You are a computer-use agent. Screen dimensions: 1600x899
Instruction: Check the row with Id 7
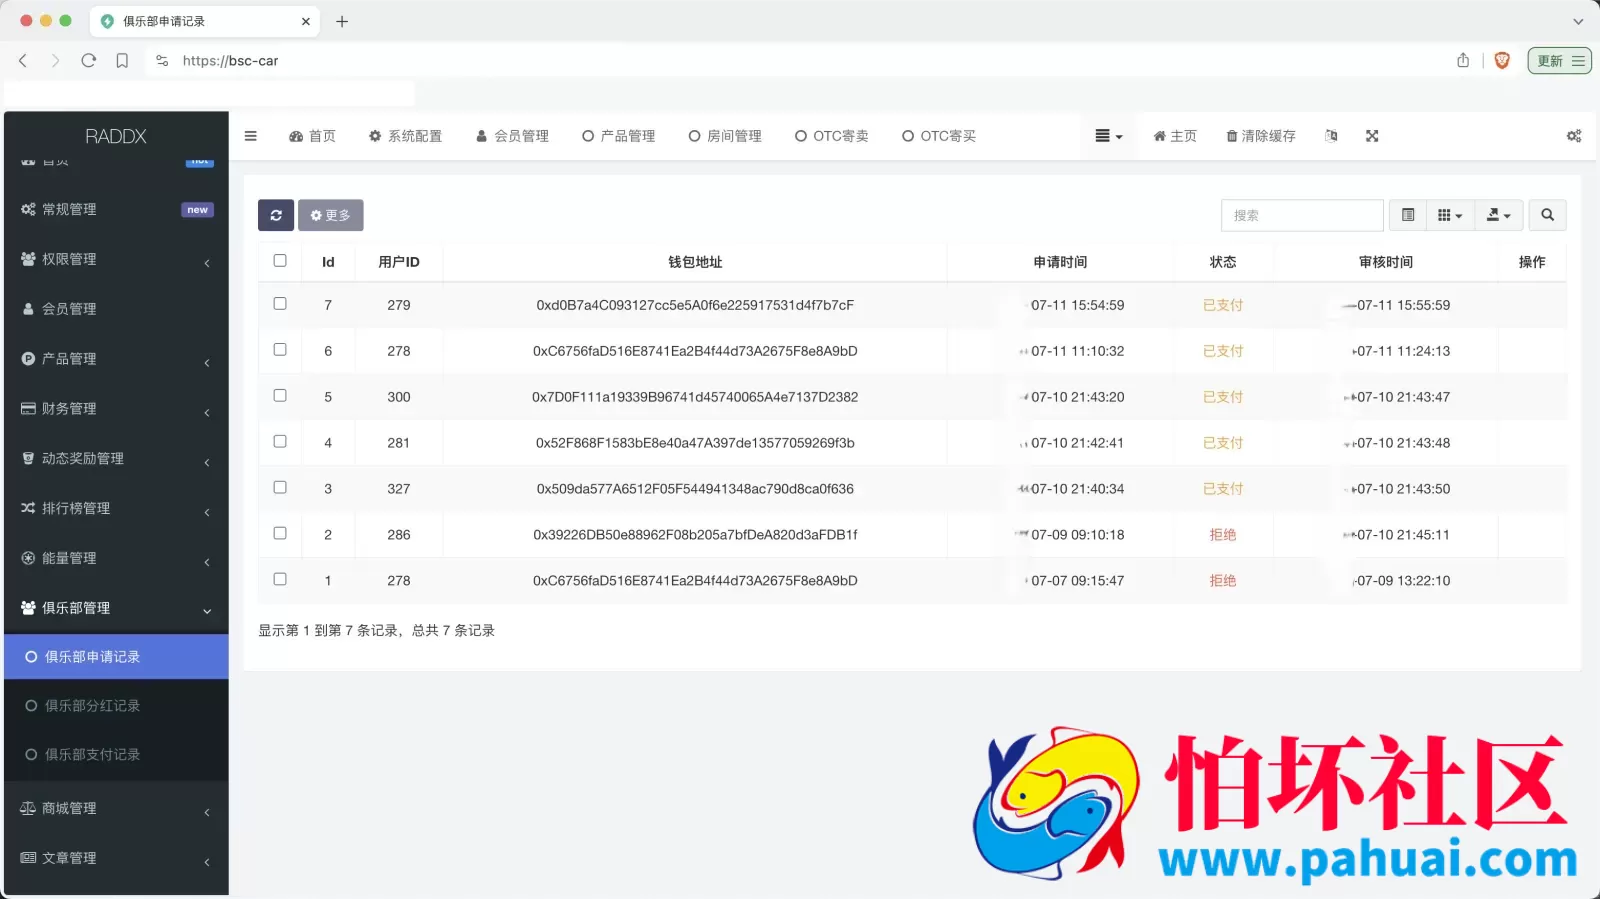280,304
